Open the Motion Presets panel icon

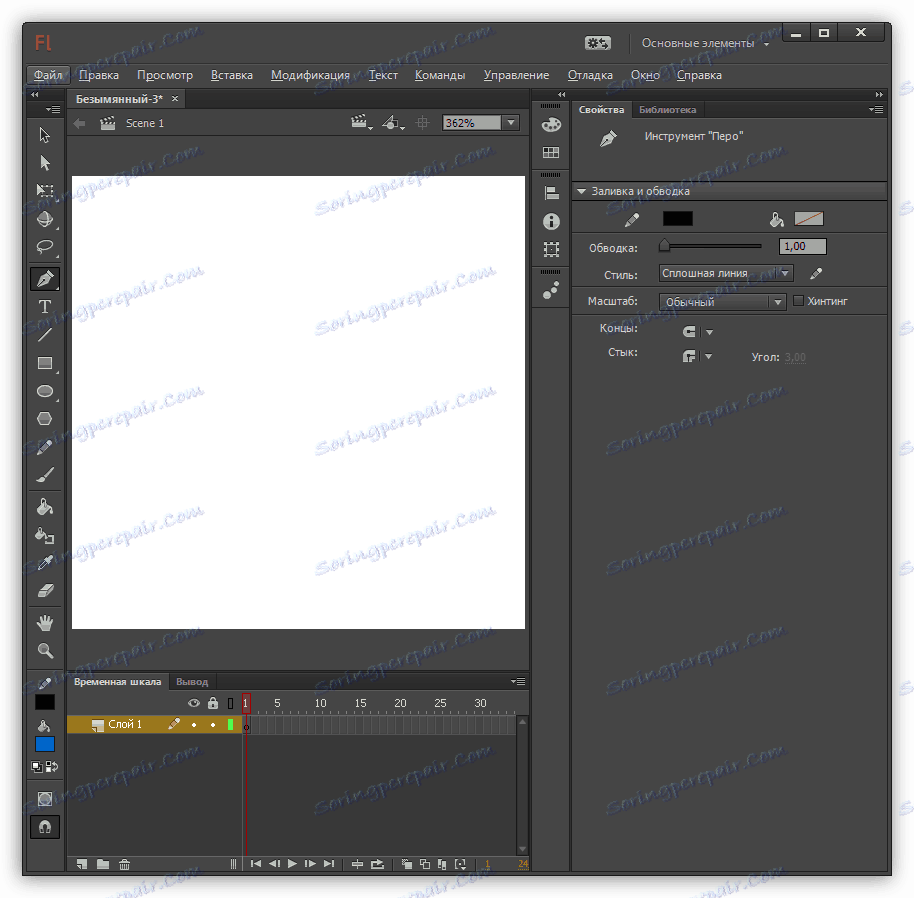[551, 290]
